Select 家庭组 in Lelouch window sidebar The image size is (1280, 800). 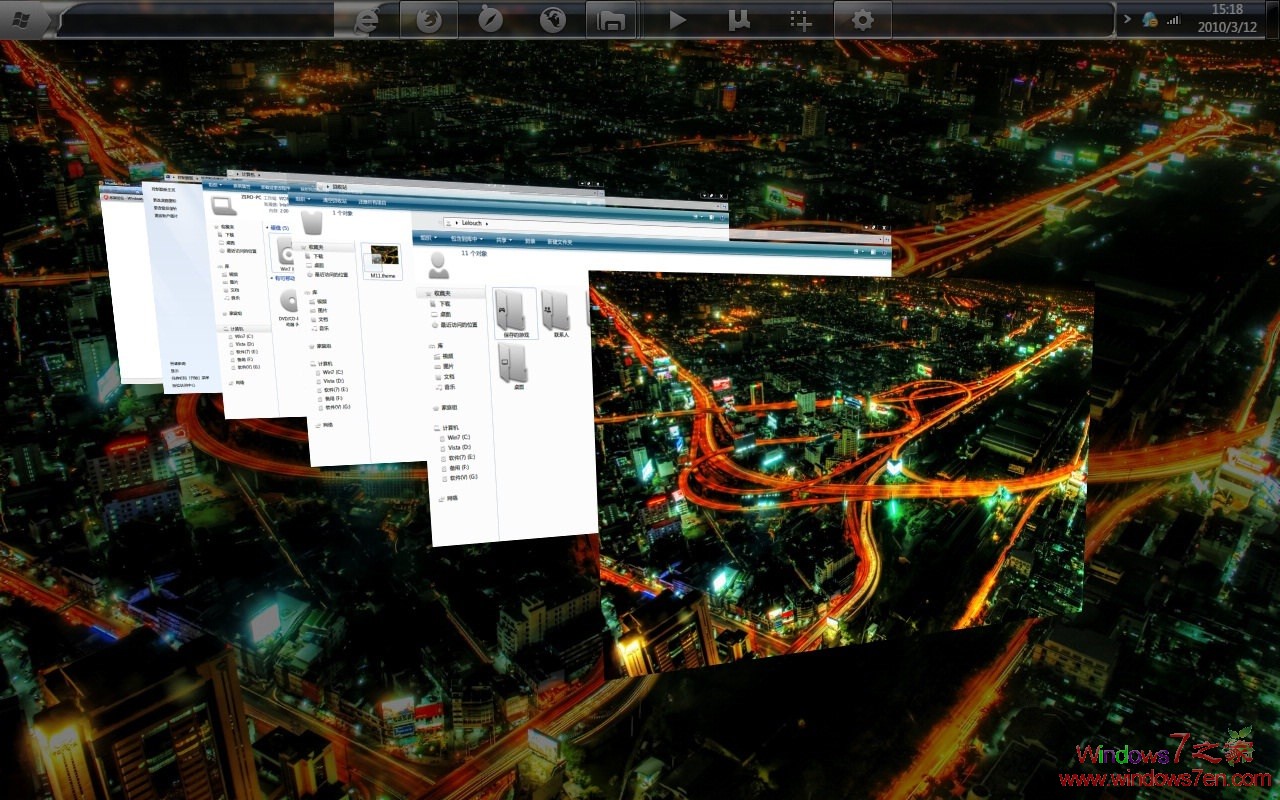[x=445, y=408]
